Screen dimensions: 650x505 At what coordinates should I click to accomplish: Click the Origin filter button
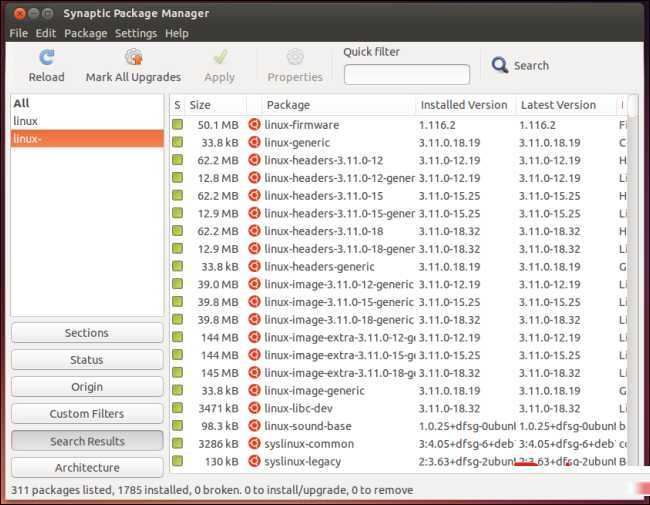tap(87, 387)
